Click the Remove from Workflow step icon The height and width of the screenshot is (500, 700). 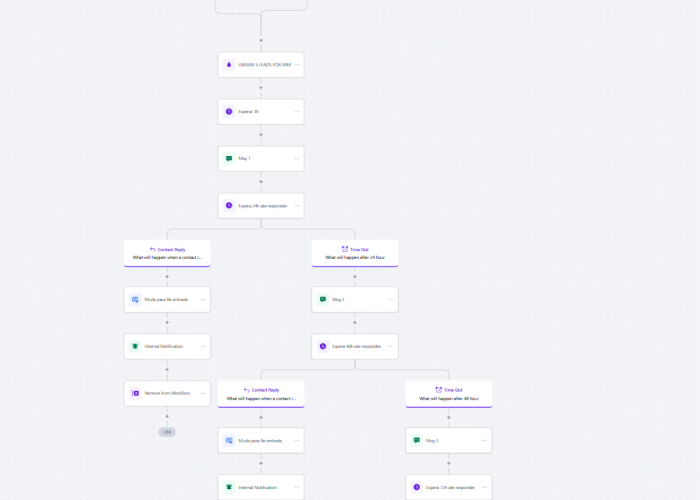(x=135, y=393)
